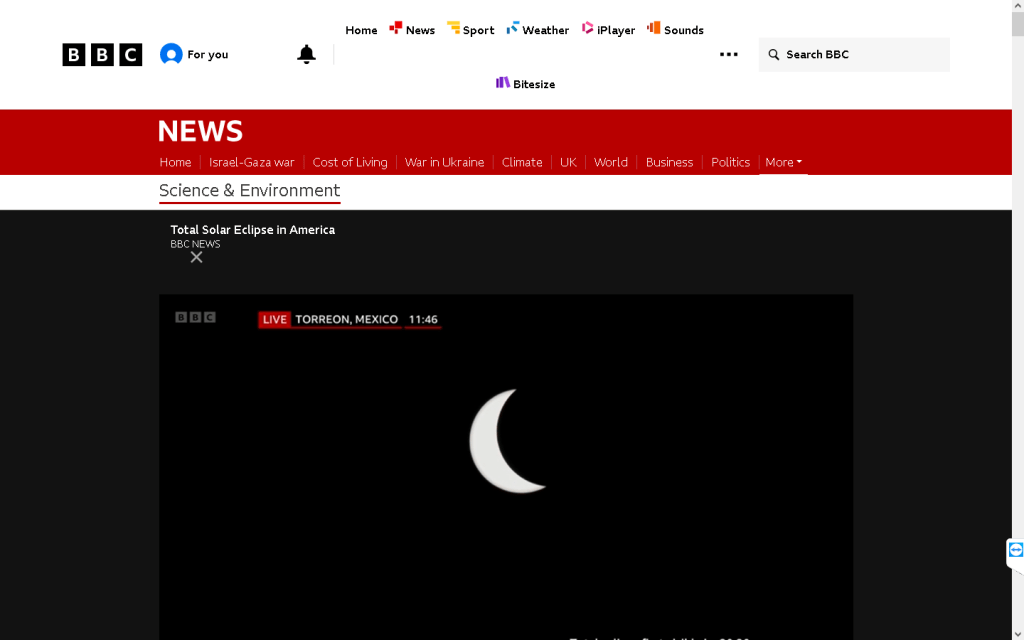Select the Climate news tab
This screenshot has width=1024, height=640.
(522, 162)
